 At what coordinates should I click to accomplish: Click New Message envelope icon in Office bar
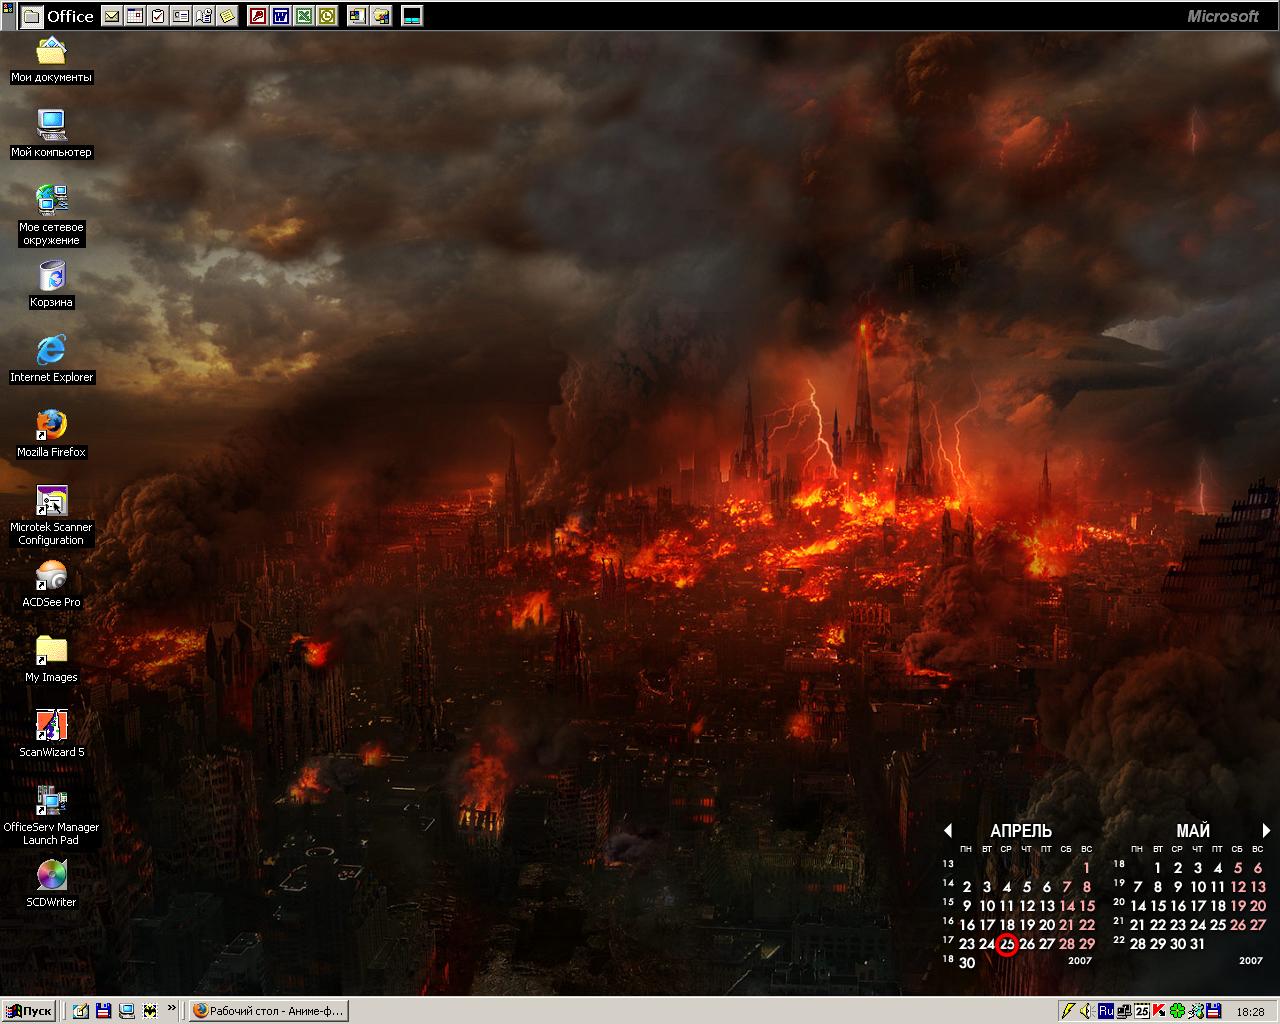click(x=111, y=16)
